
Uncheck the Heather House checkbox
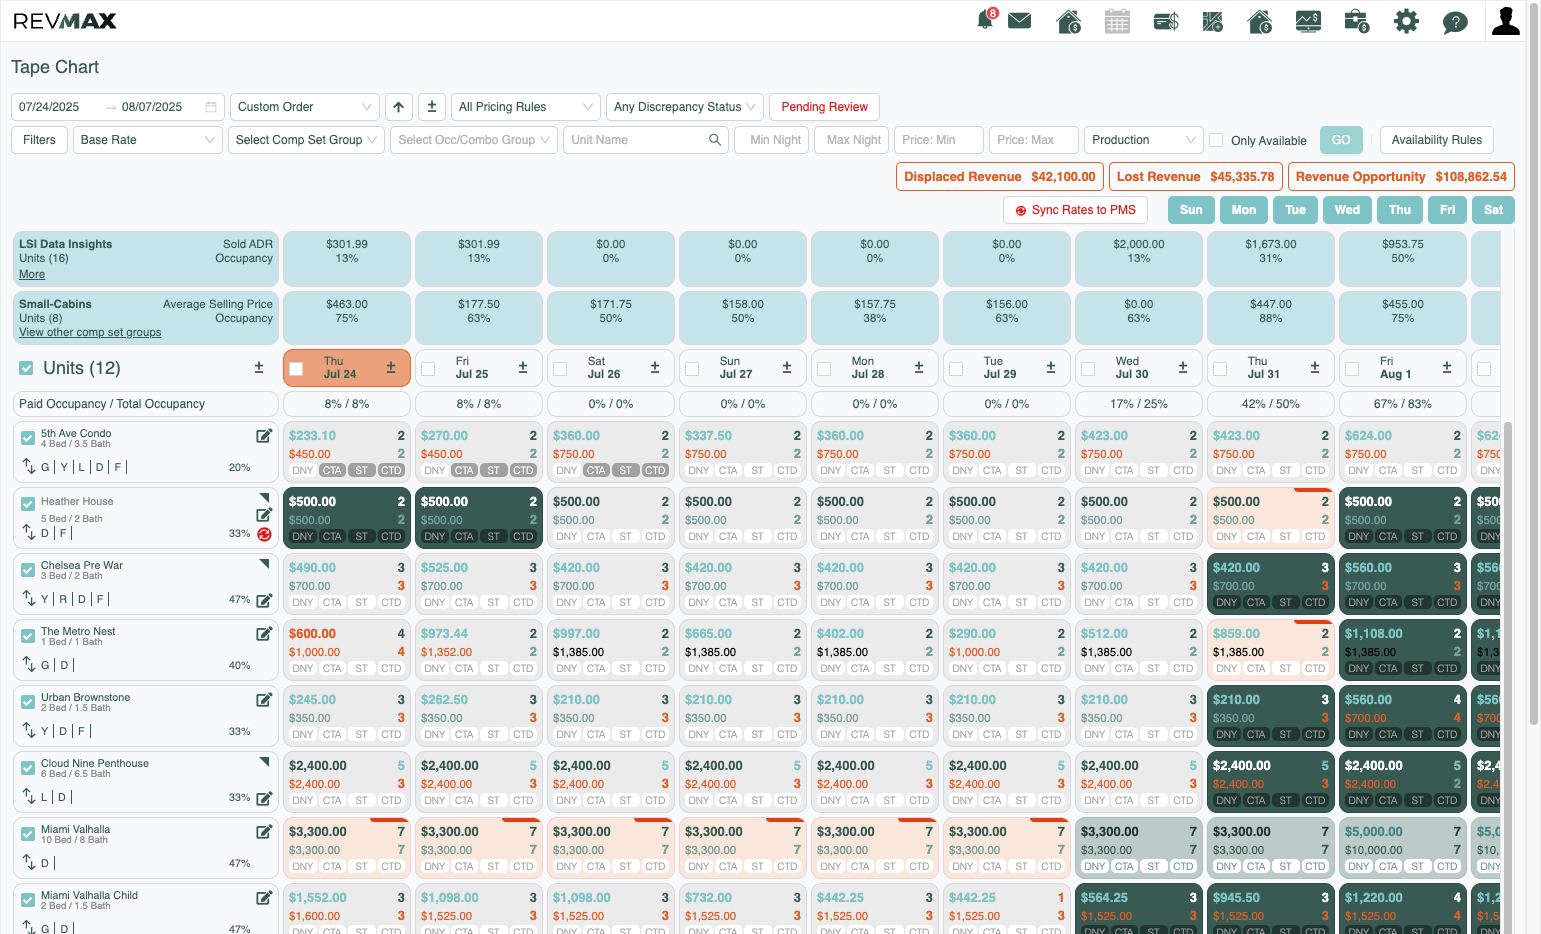pos(28,504)
